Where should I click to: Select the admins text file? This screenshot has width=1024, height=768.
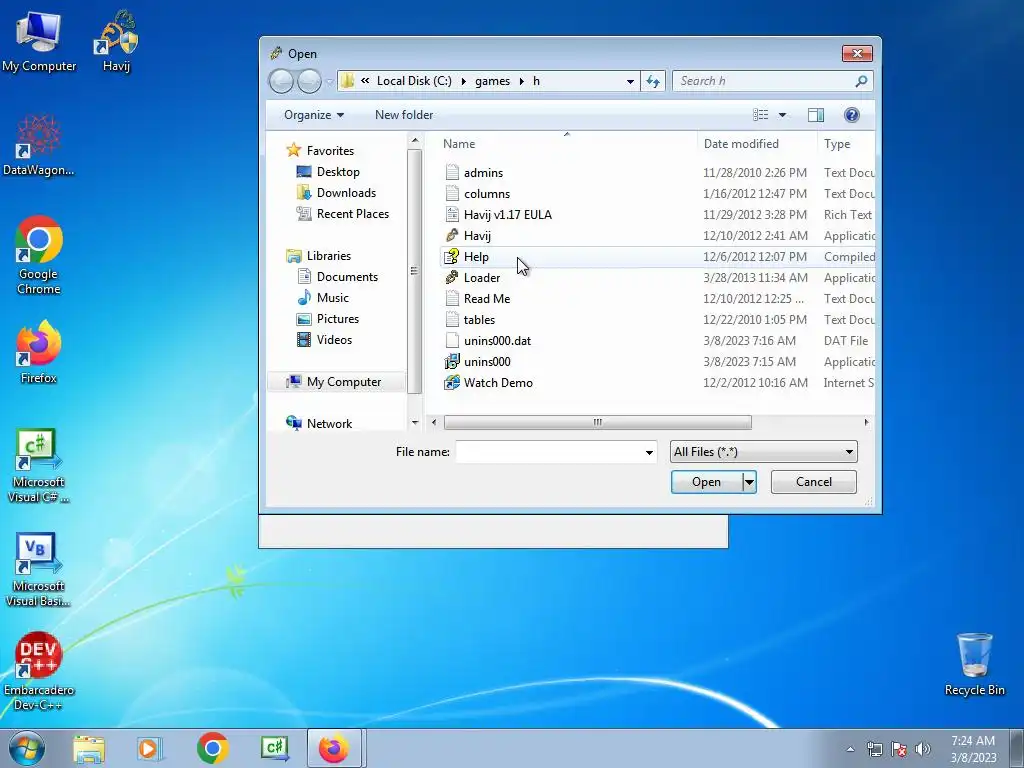tap(474, 172)
